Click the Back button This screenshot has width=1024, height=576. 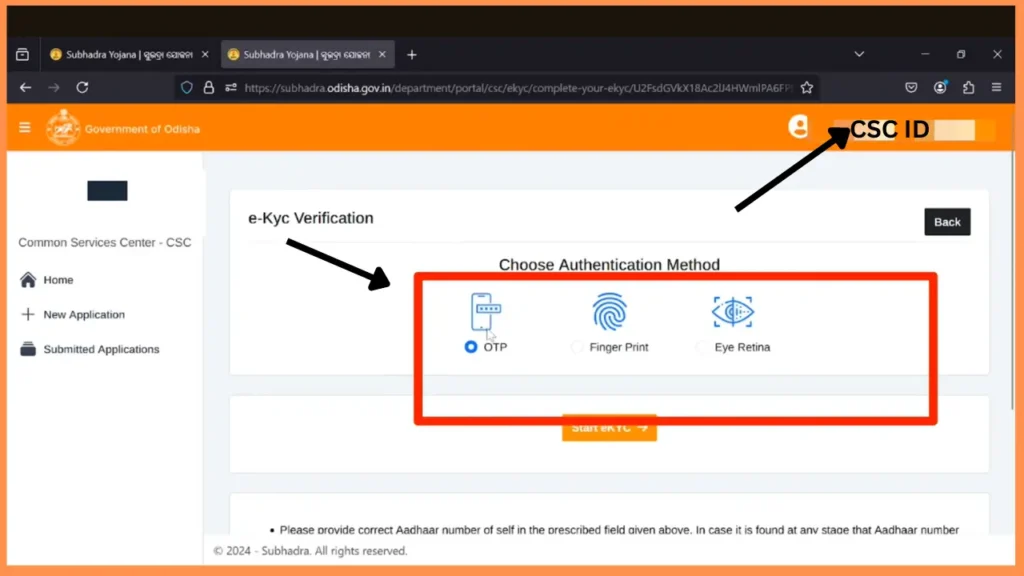point(947,222)
